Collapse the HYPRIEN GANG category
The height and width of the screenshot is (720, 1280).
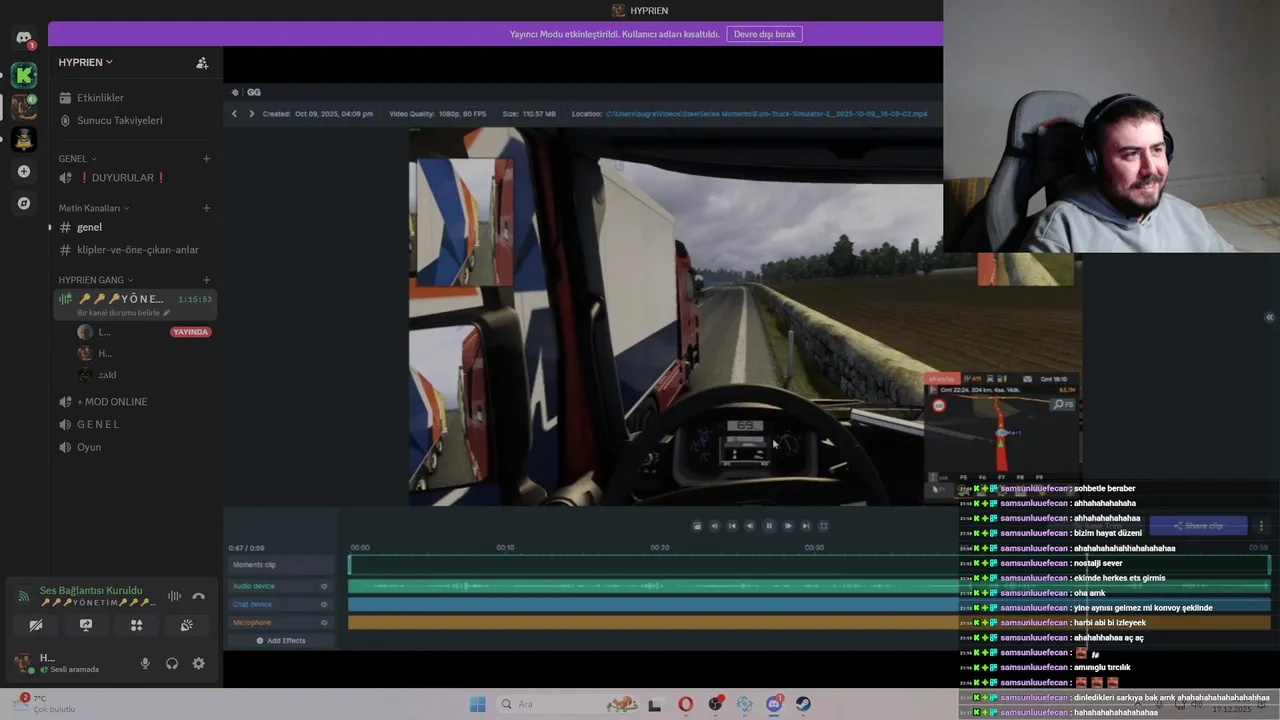[x=96, y=280]
